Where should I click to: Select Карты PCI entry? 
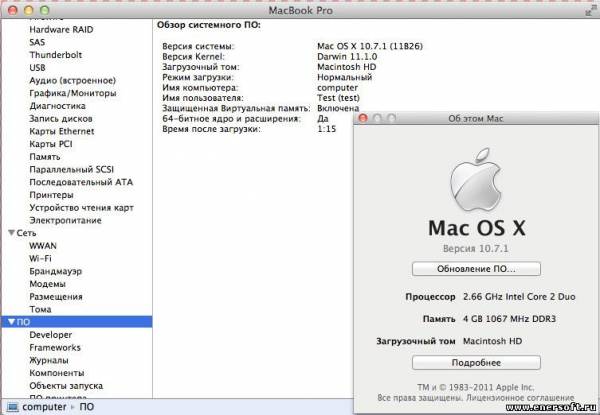coord(51,144)
